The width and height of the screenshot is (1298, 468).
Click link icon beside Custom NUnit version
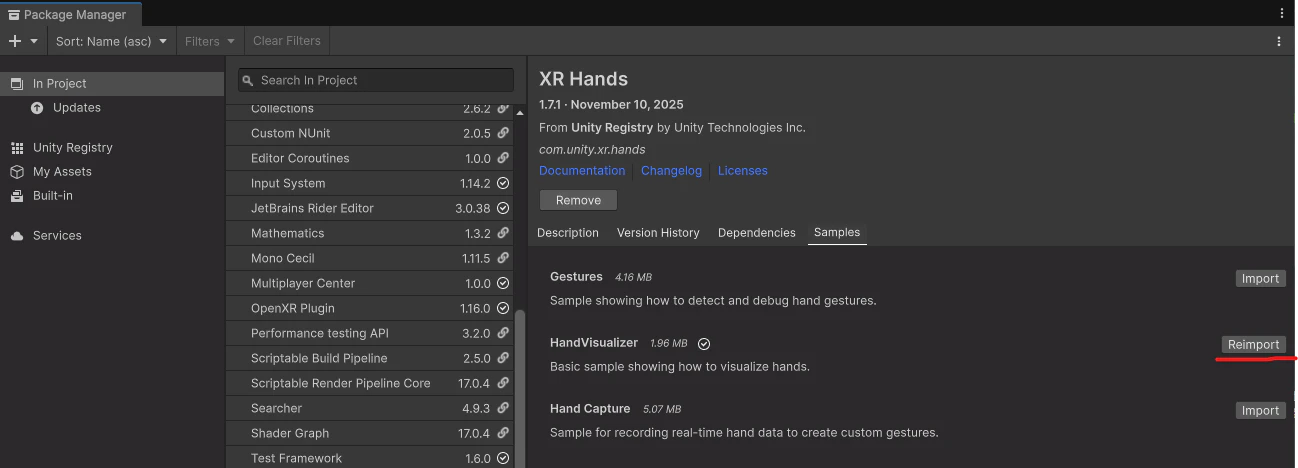(x=503, y=133)
